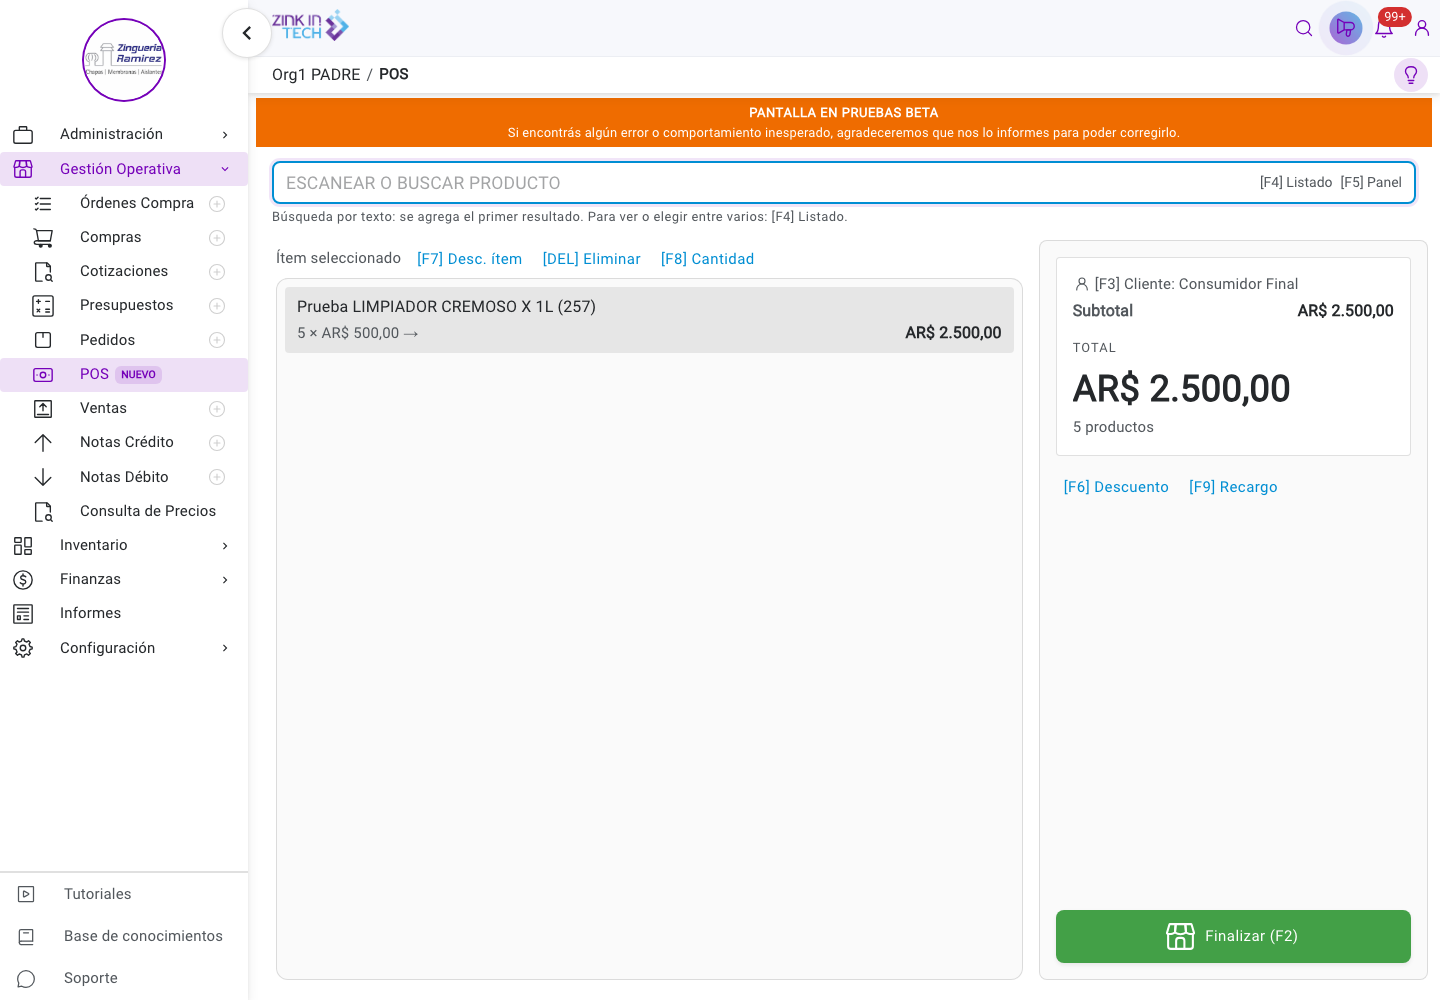Screen dimensions: 1440x1000
Task: Expand the Inventario menu chevron
Action: (225, 545)
